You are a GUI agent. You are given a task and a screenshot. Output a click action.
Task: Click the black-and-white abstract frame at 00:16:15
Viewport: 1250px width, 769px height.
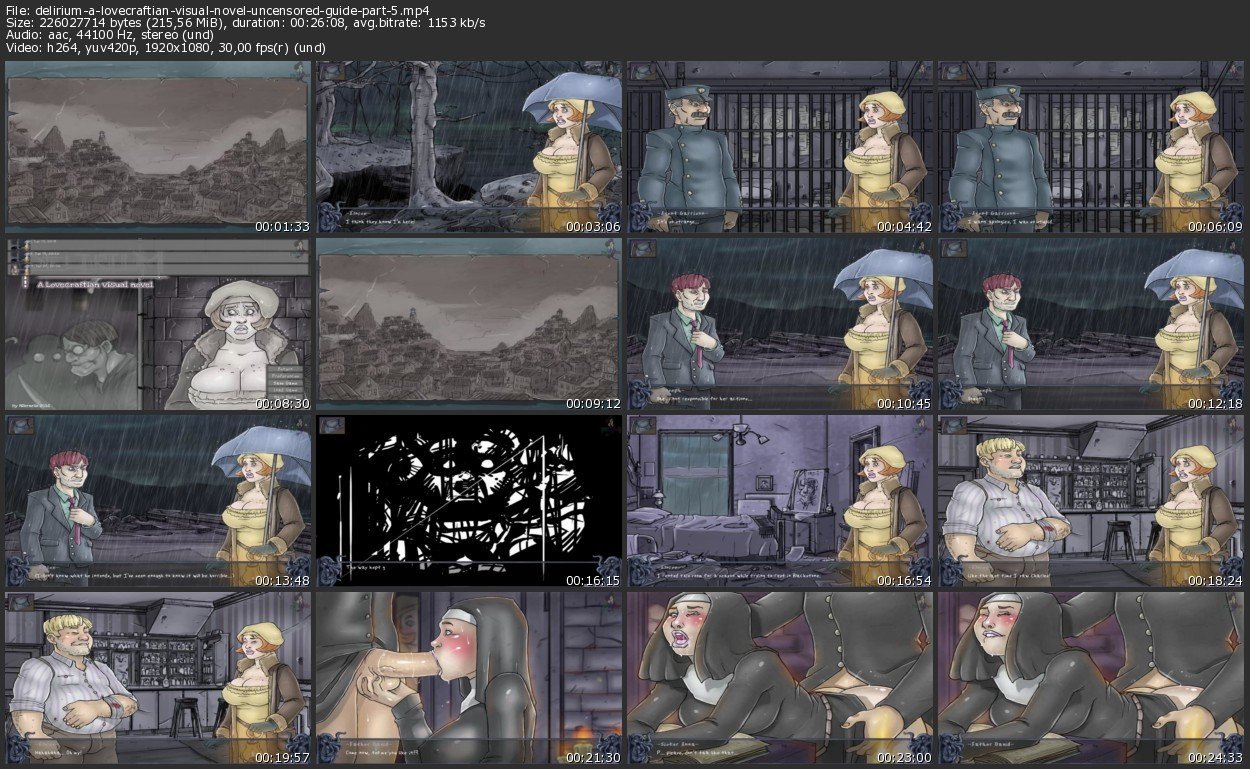click(469, 501)
